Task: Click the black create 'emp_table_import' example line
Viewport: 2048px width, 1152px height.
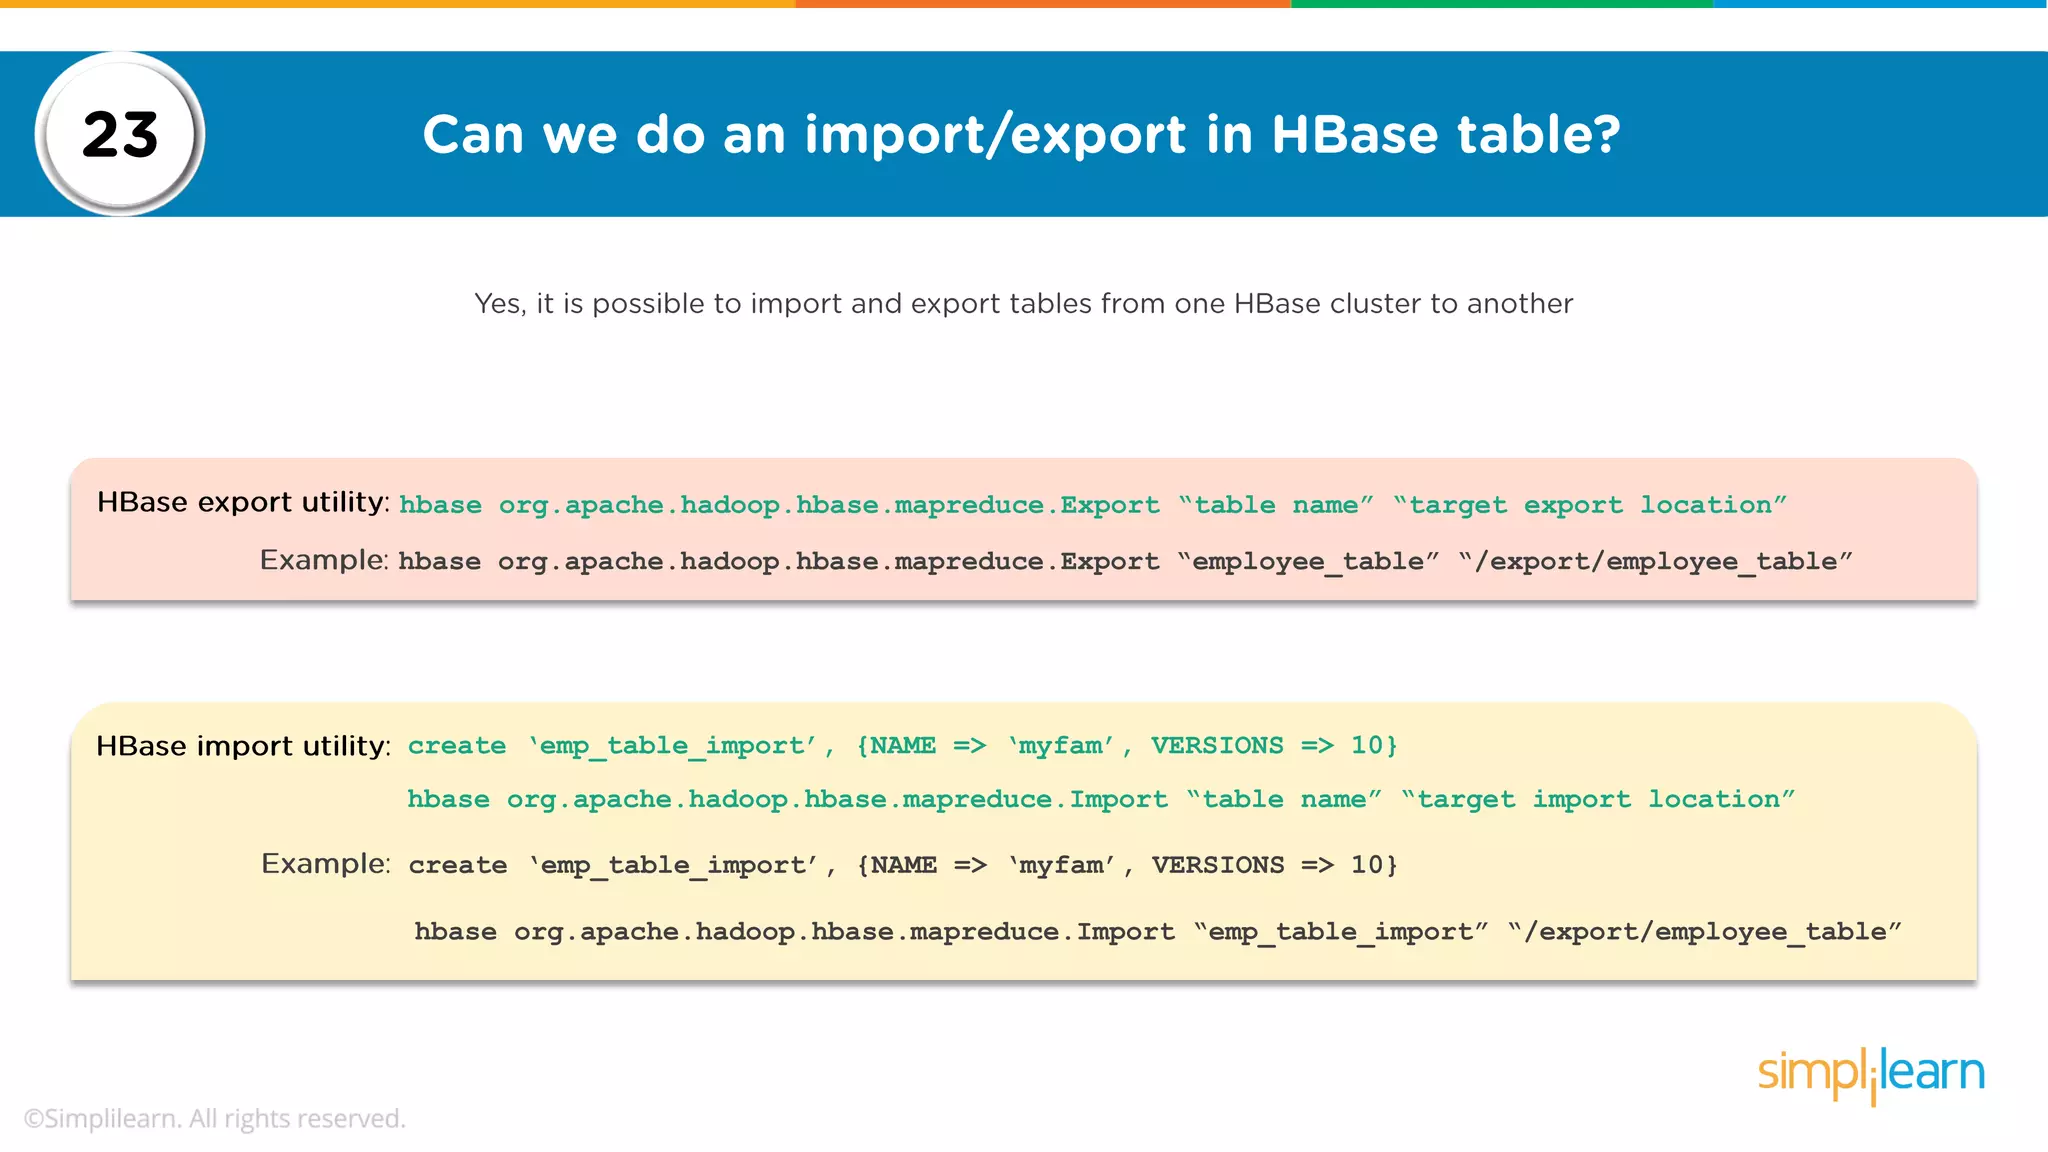Action: 903,865
